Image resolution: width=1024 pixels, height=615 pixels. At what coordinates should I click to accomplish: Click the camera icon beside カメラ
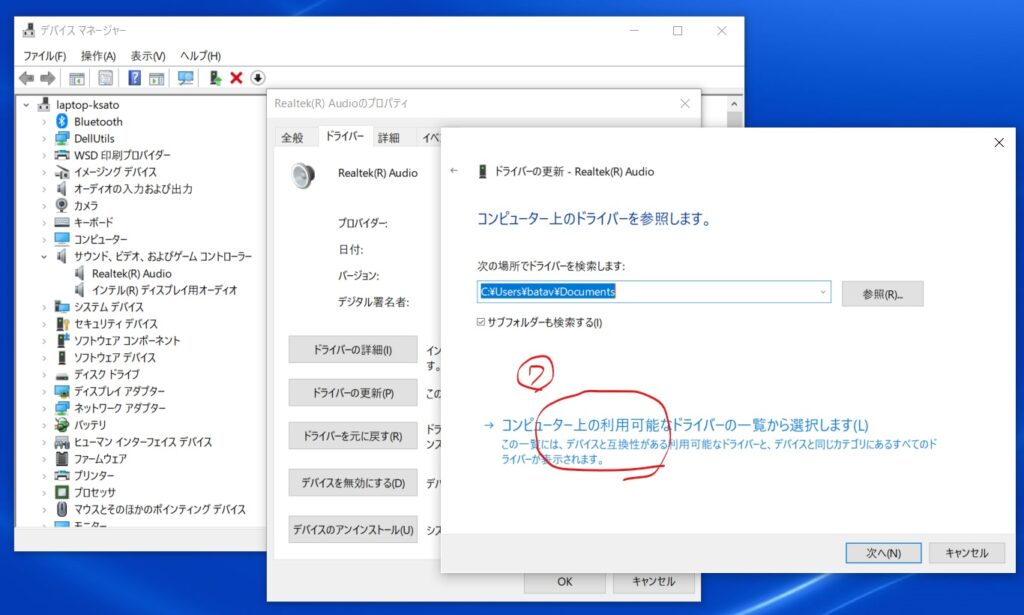pos(62,205)
